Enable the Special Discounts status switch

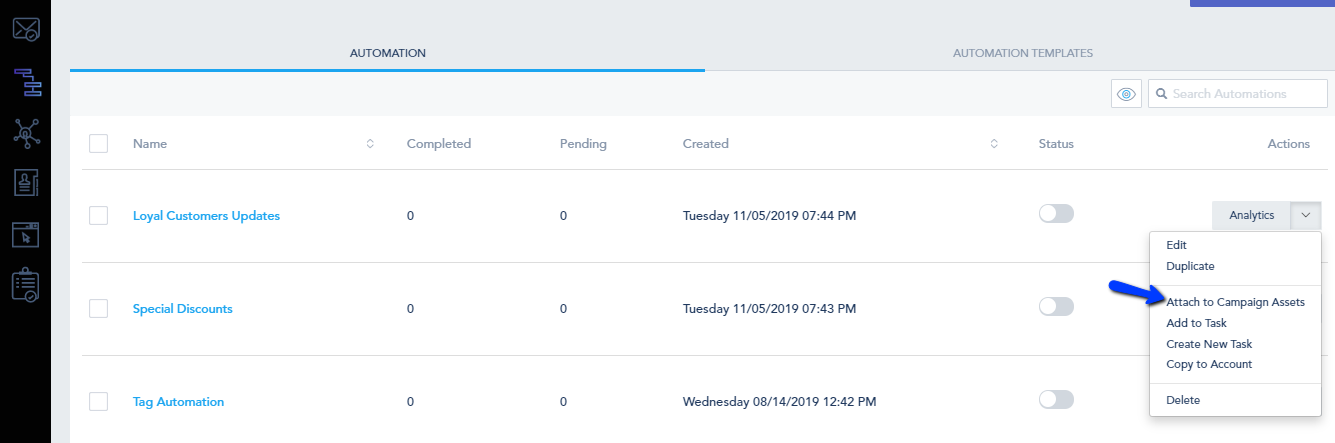pyautogui.click(x=1055, y=307)
